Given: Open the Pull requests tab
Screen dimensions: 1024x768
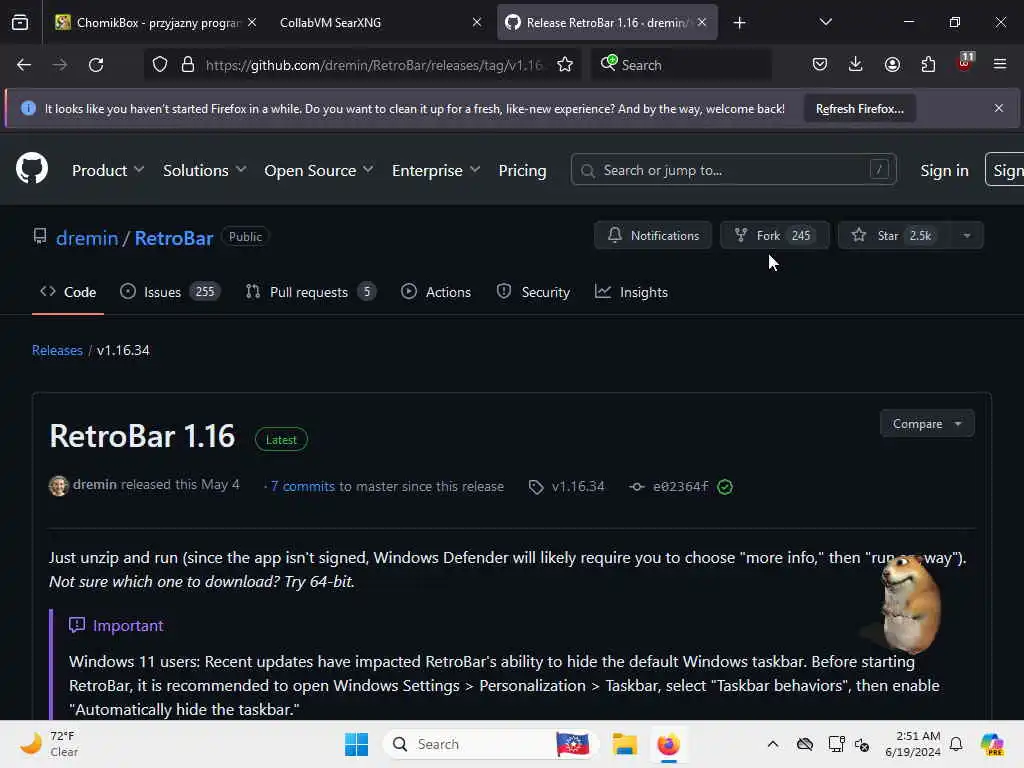Looking at the screenshot, I should tap(311, 292).
